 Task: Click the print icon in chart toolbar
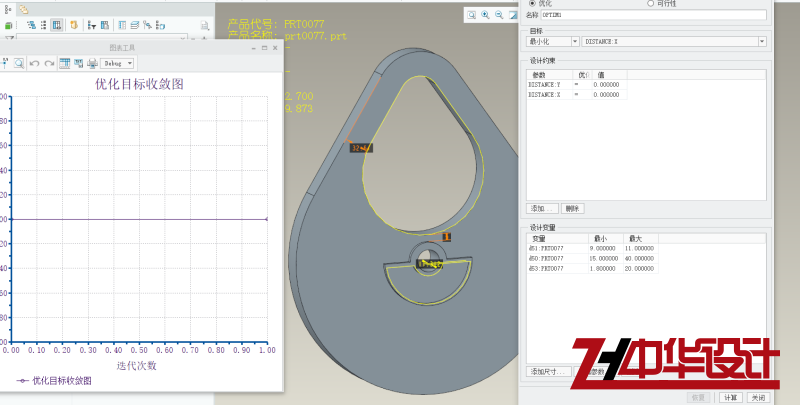point(93,63)
